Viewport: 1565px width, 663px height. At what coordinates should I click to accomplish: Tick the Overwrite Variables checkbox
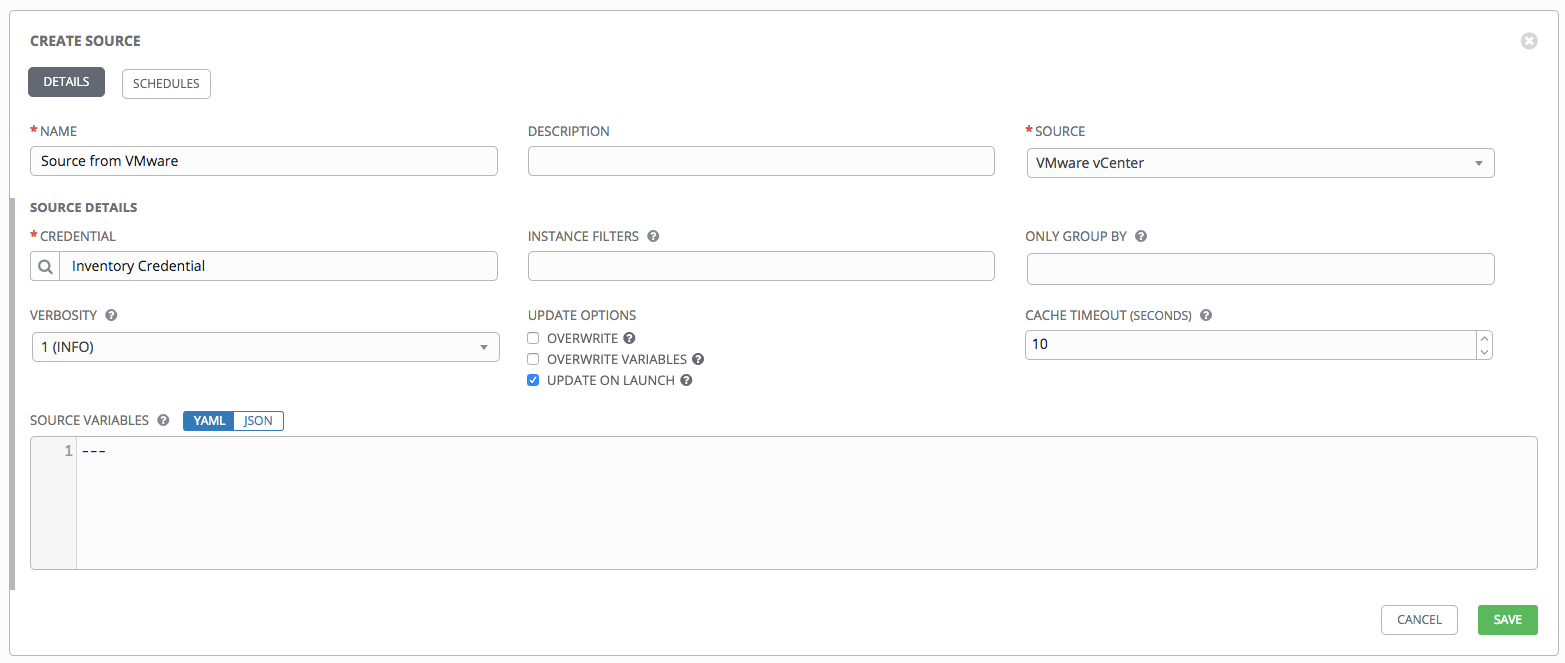click(533, 359)
